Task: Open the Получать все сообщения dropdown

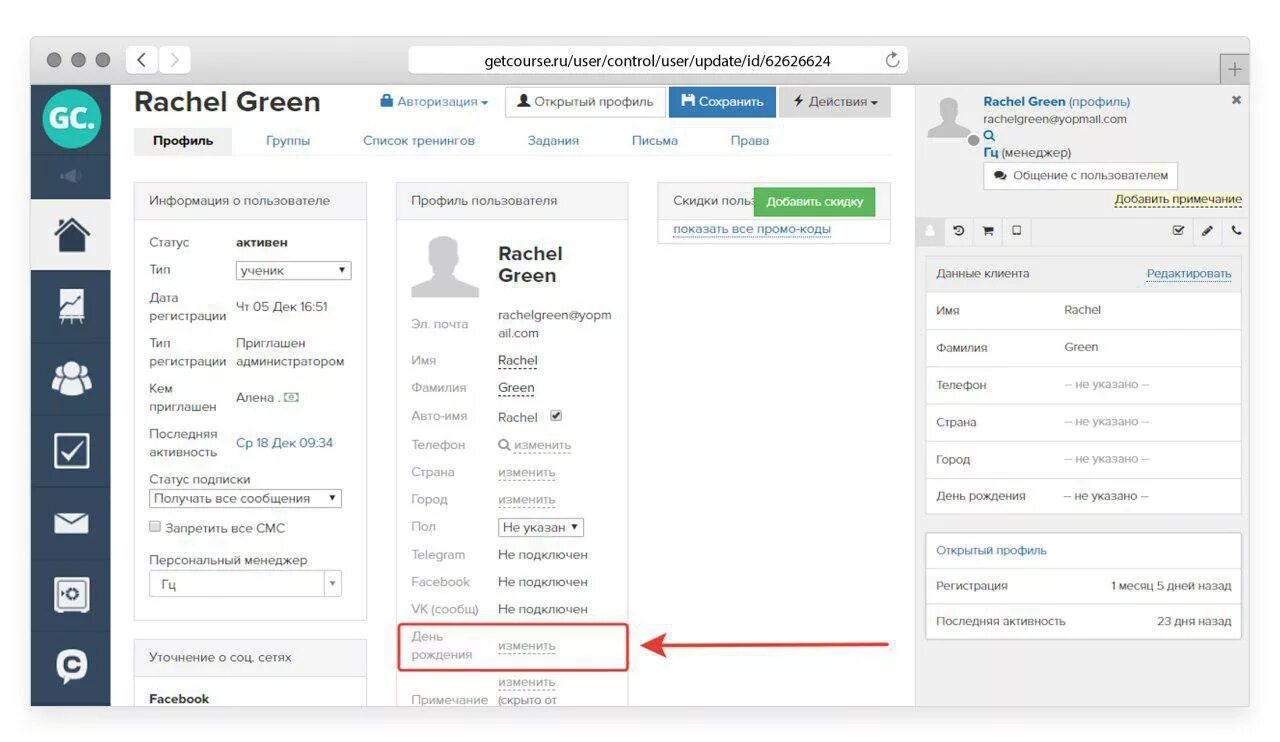Action: pos(246,498)
